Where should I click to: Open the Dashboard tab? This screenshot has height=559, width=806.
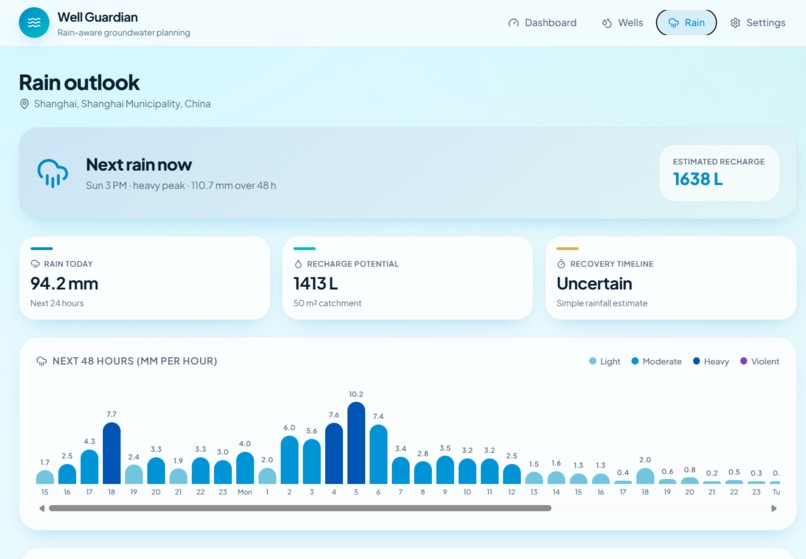(542, 23)
